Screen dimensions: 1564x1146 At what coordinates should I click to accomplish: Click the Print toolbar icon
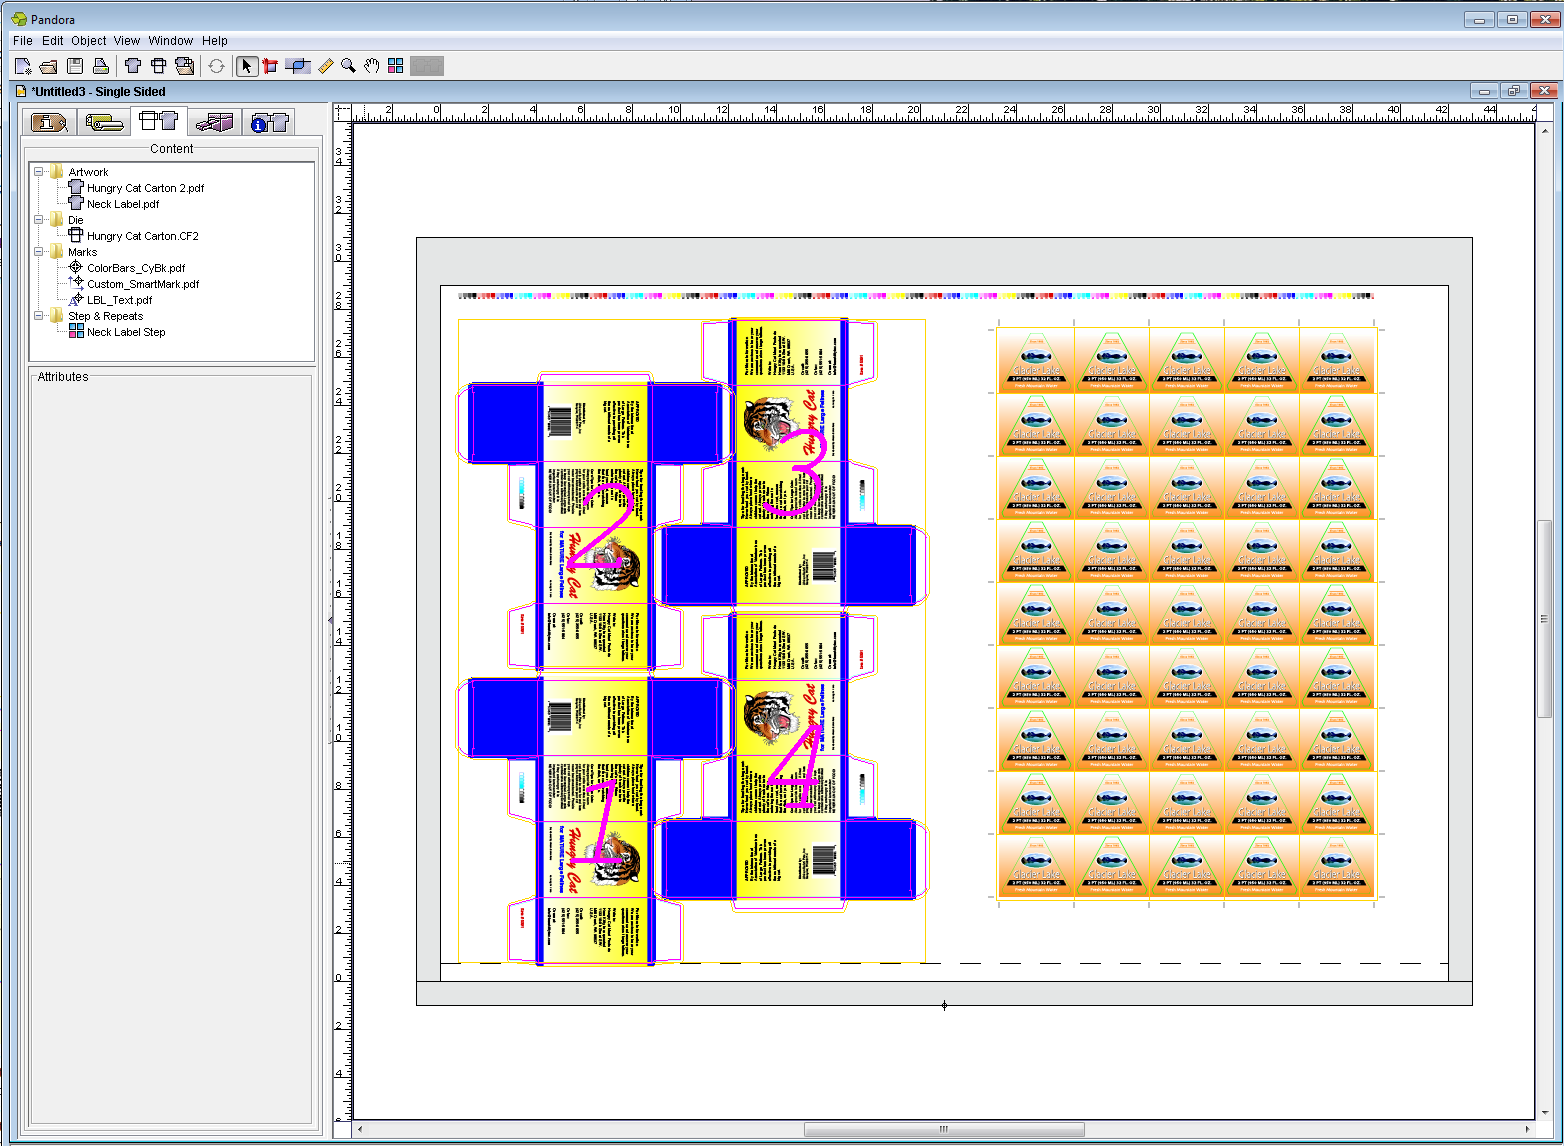pos(101,66)
